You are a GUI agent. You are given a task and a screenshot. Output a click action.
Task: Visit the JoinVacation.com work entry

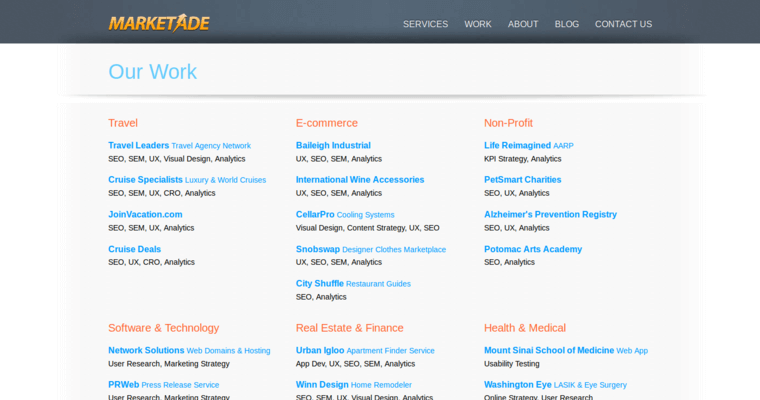coord(145,214)
